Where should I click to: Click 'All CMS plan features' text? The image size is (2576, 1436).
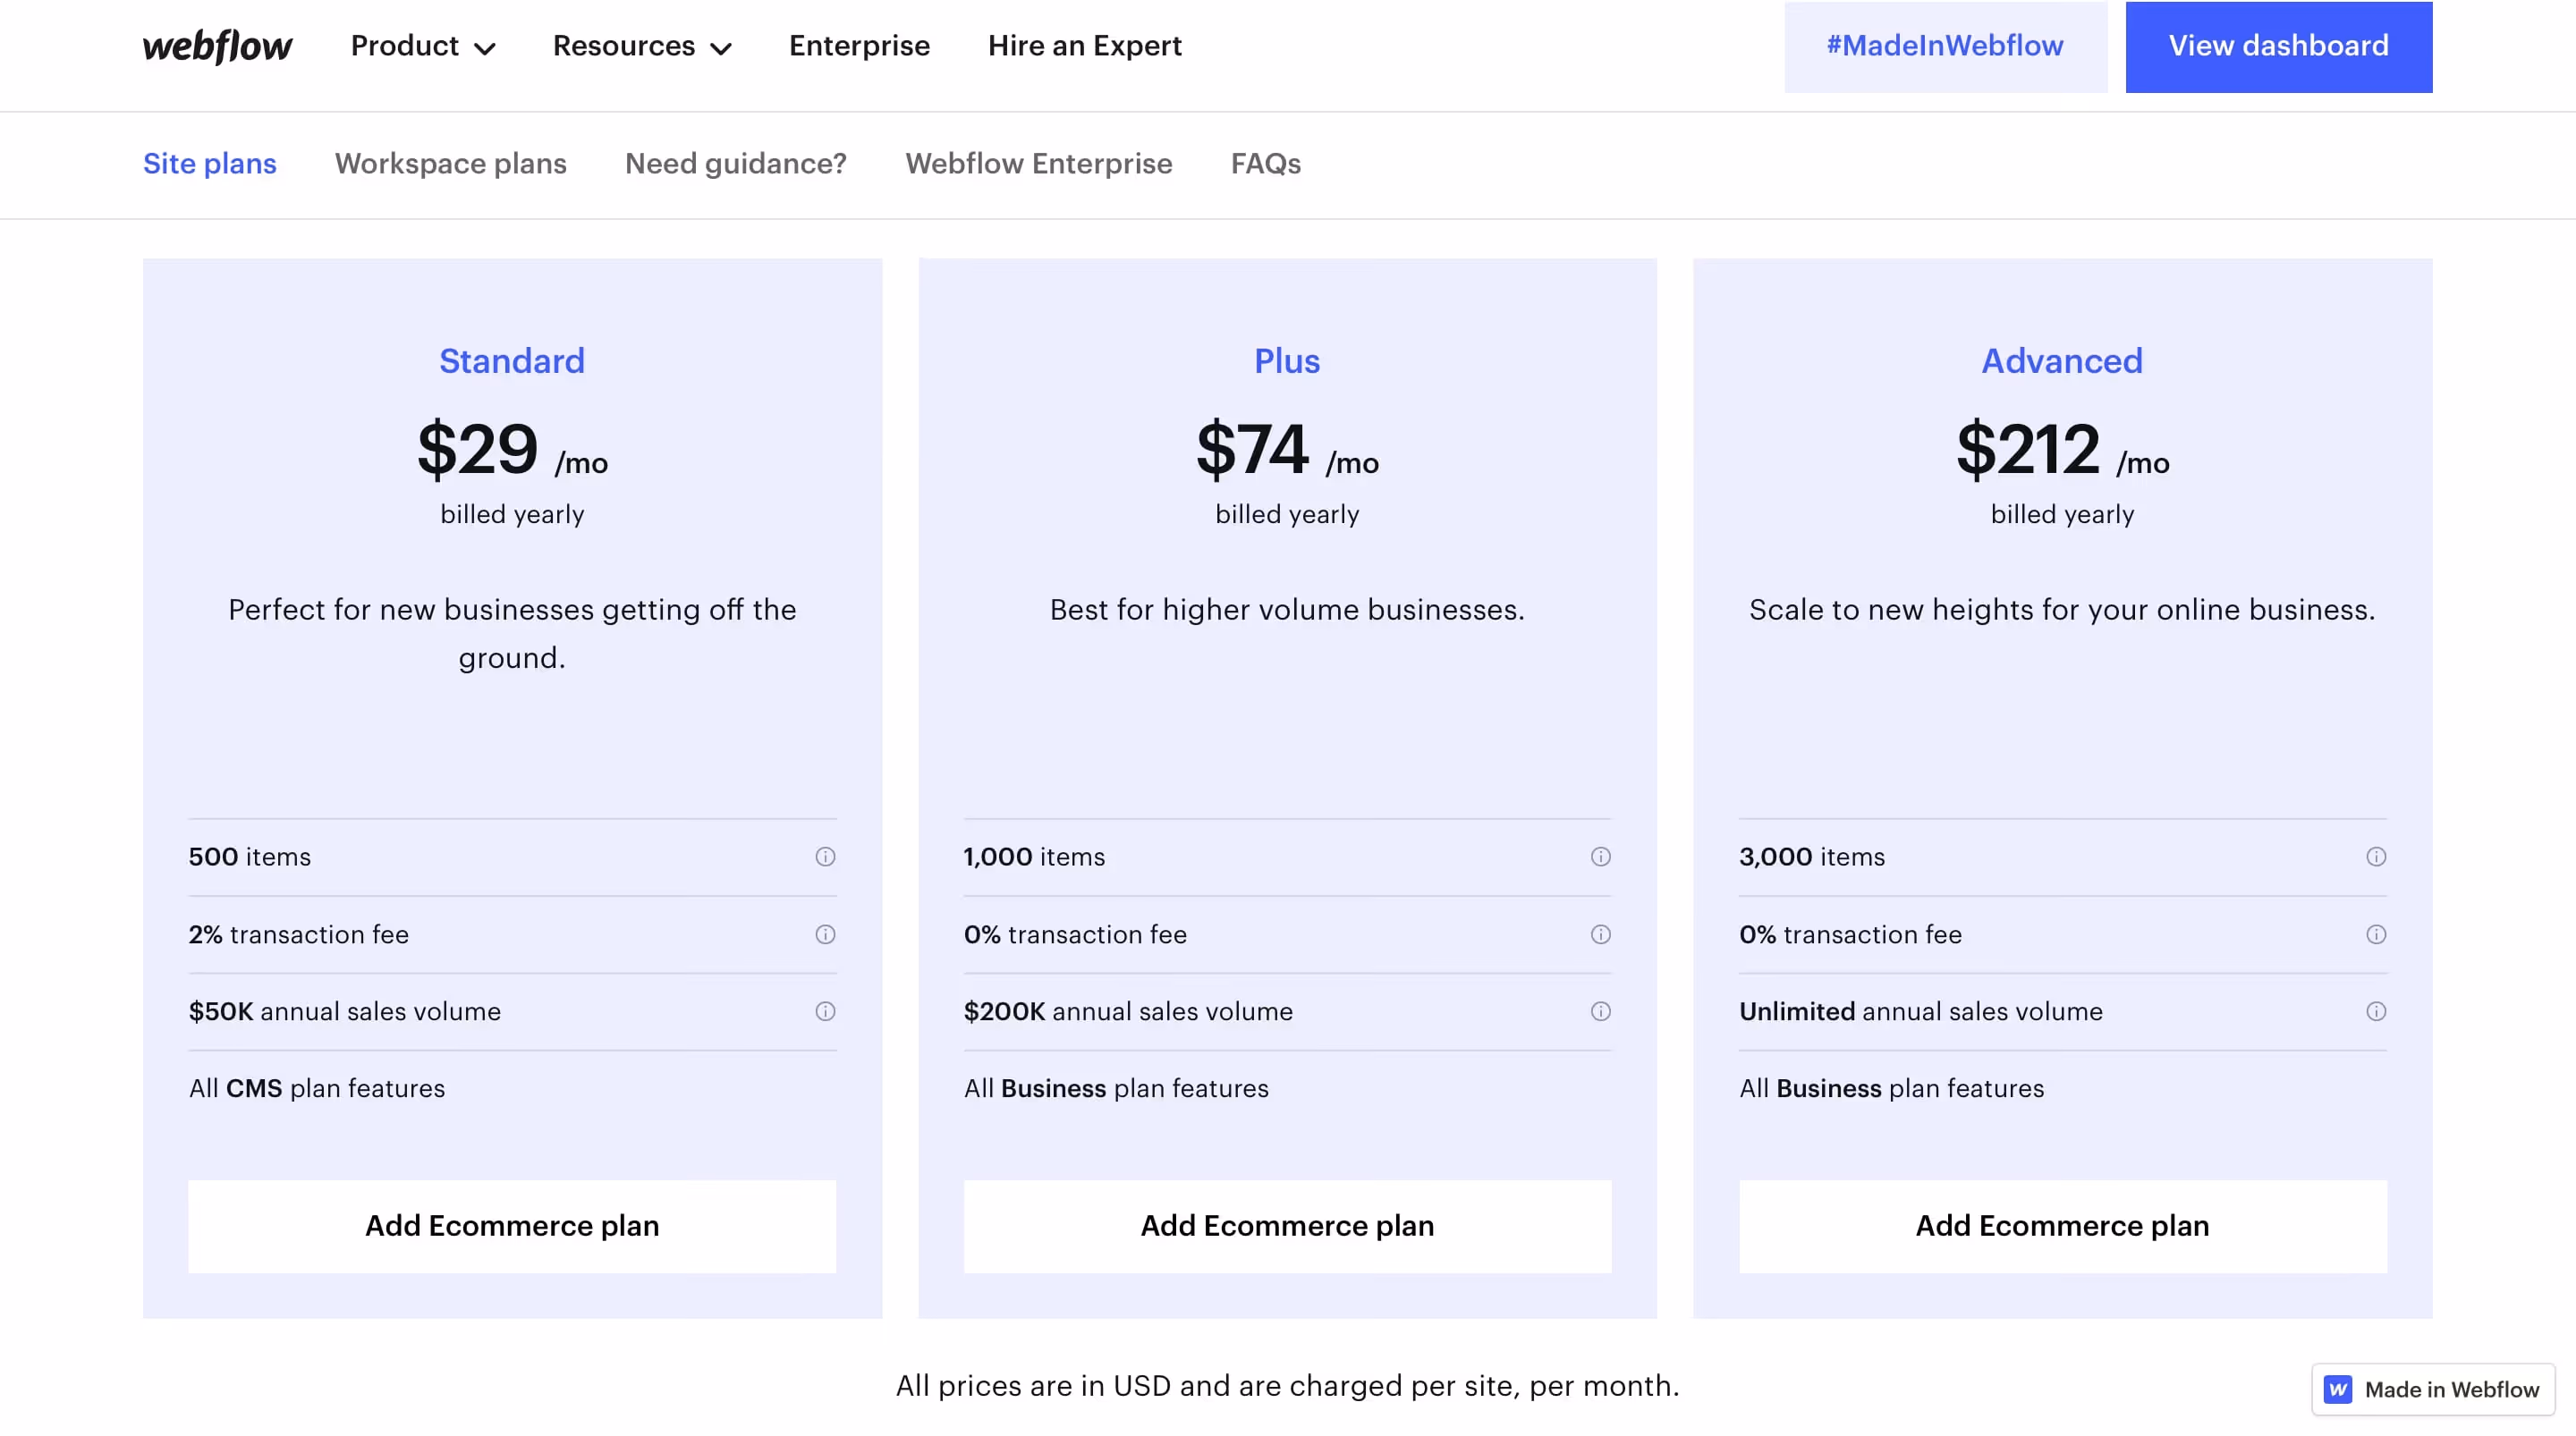point(317,1088)
